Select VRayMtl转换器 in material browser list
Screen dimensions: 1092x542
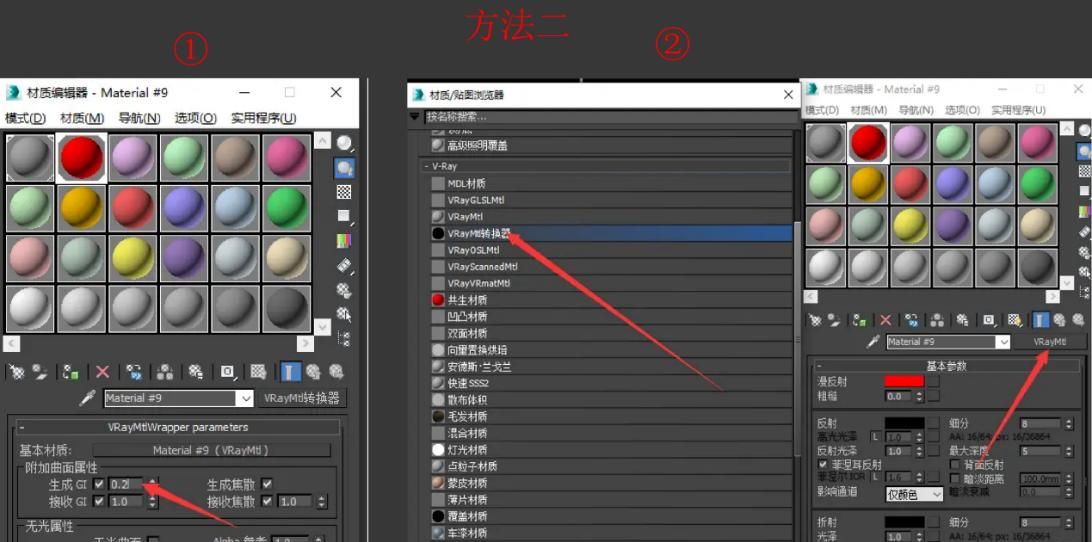point(611,233)
